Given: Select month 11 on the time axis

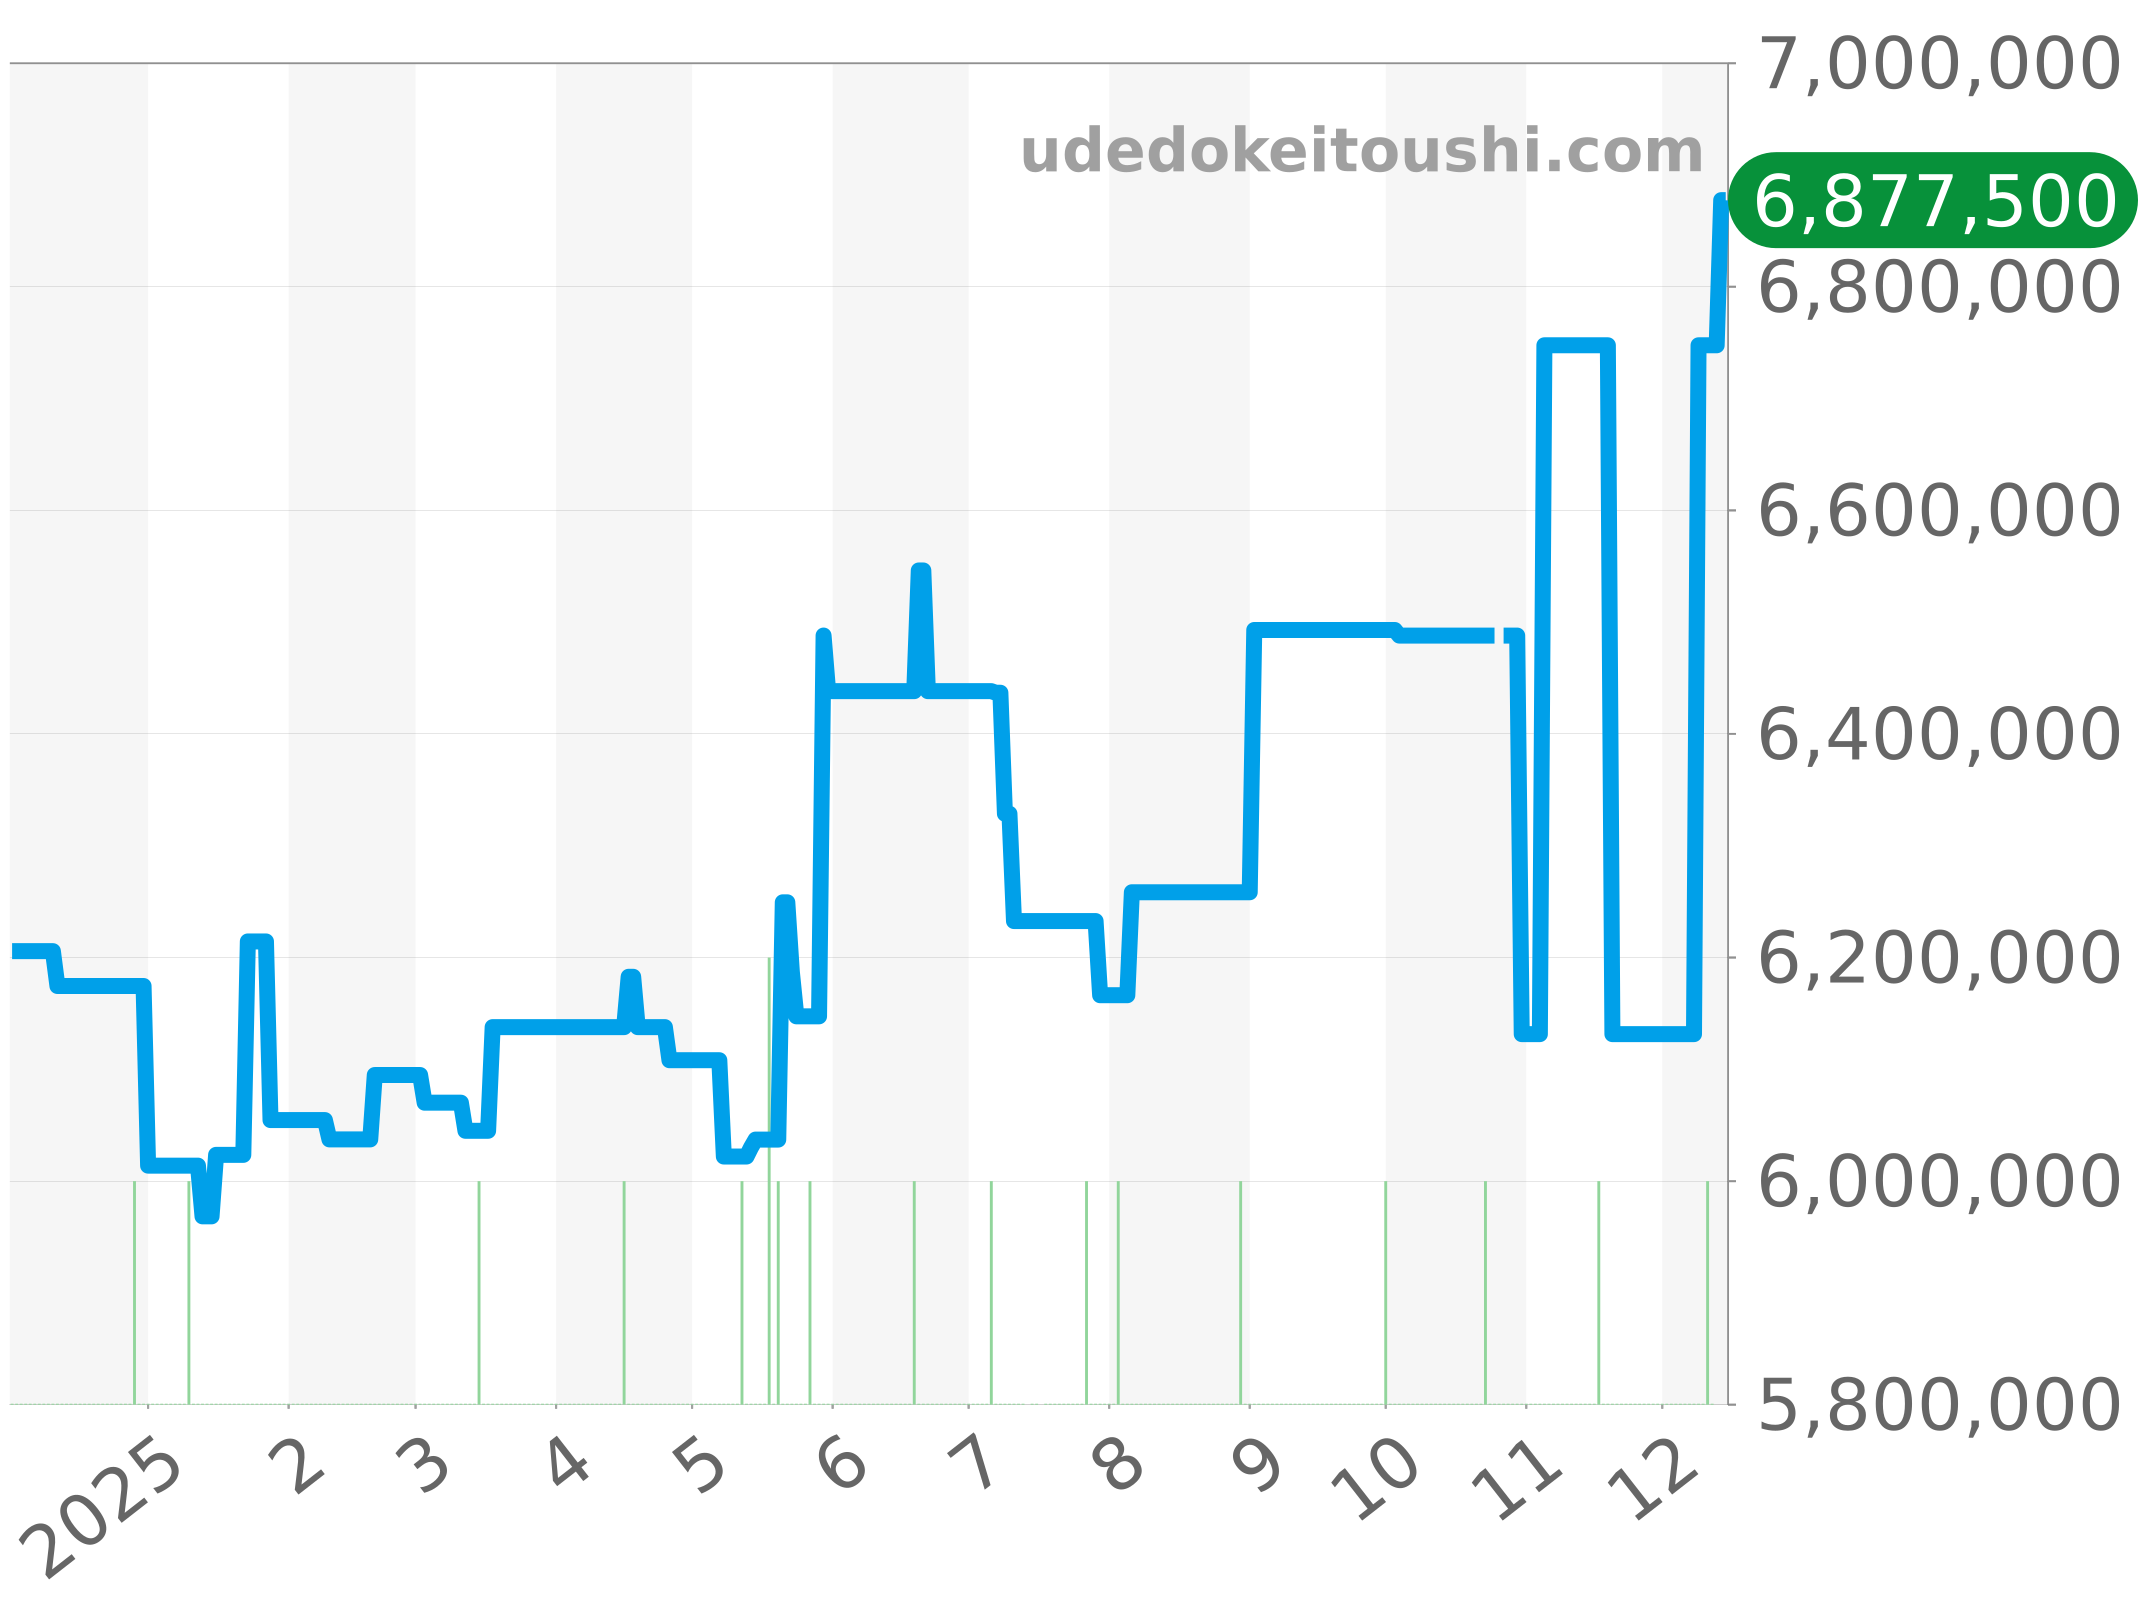Looking at the screenshot, I should click(1517, 1479).
